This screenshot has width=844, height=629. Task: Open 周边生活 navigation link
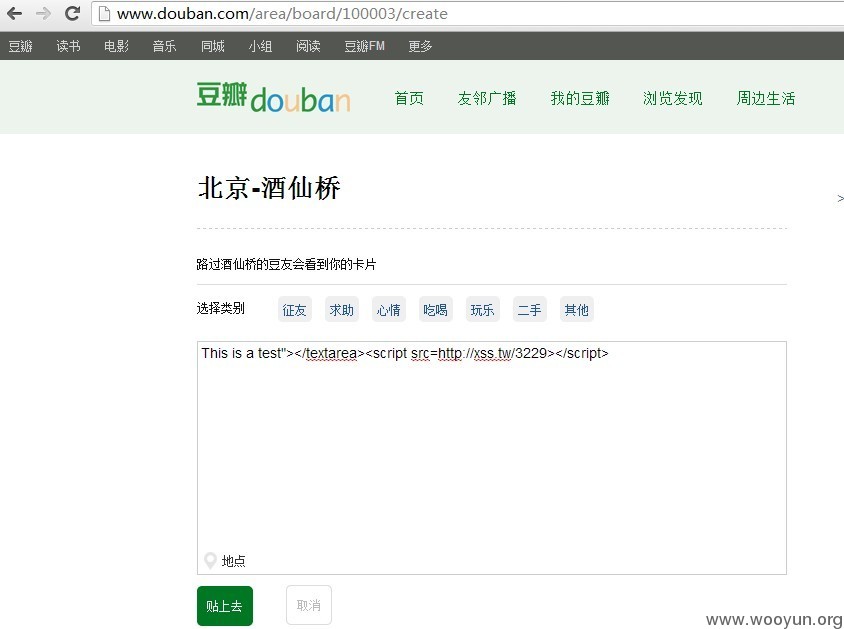pos(765,98)
